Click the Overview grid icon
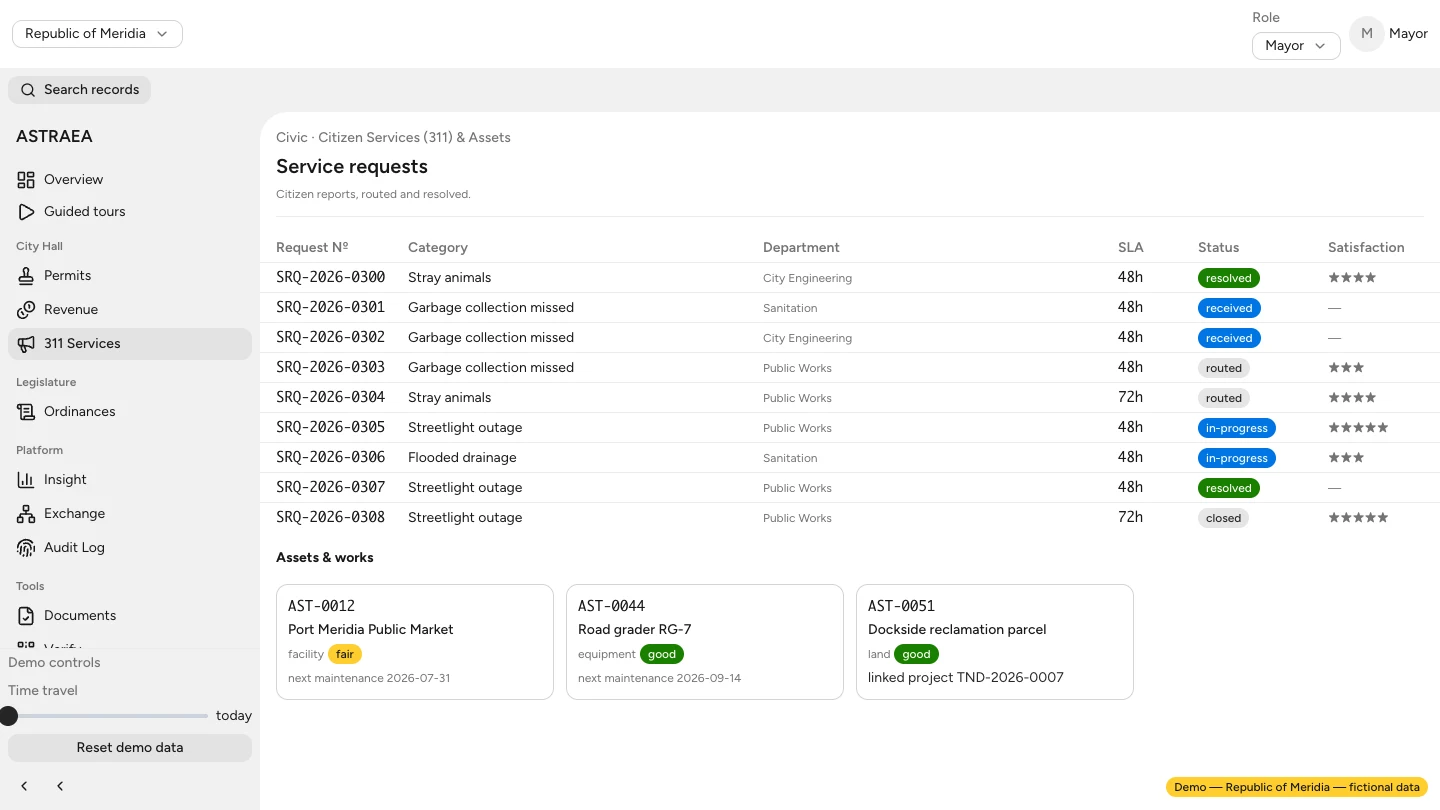Image resolution: width=1440 pixels, height=810 pixels. pos(26,180)
